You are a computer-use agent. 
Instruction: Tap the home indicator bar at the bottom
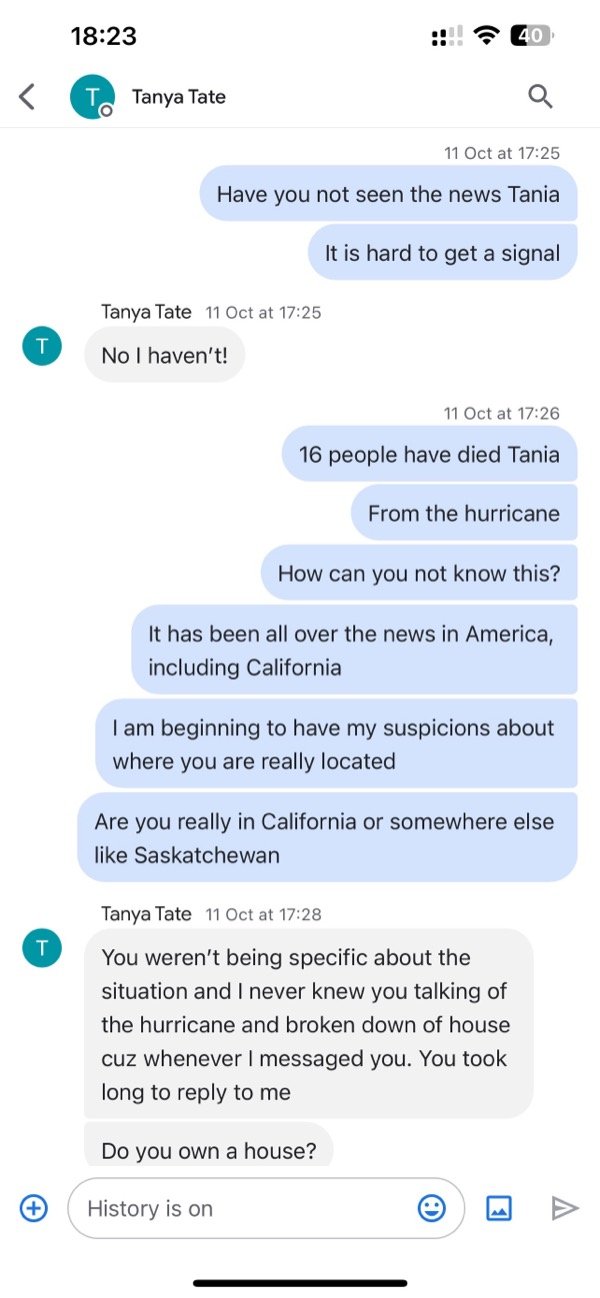click(x=300, y=1283)
